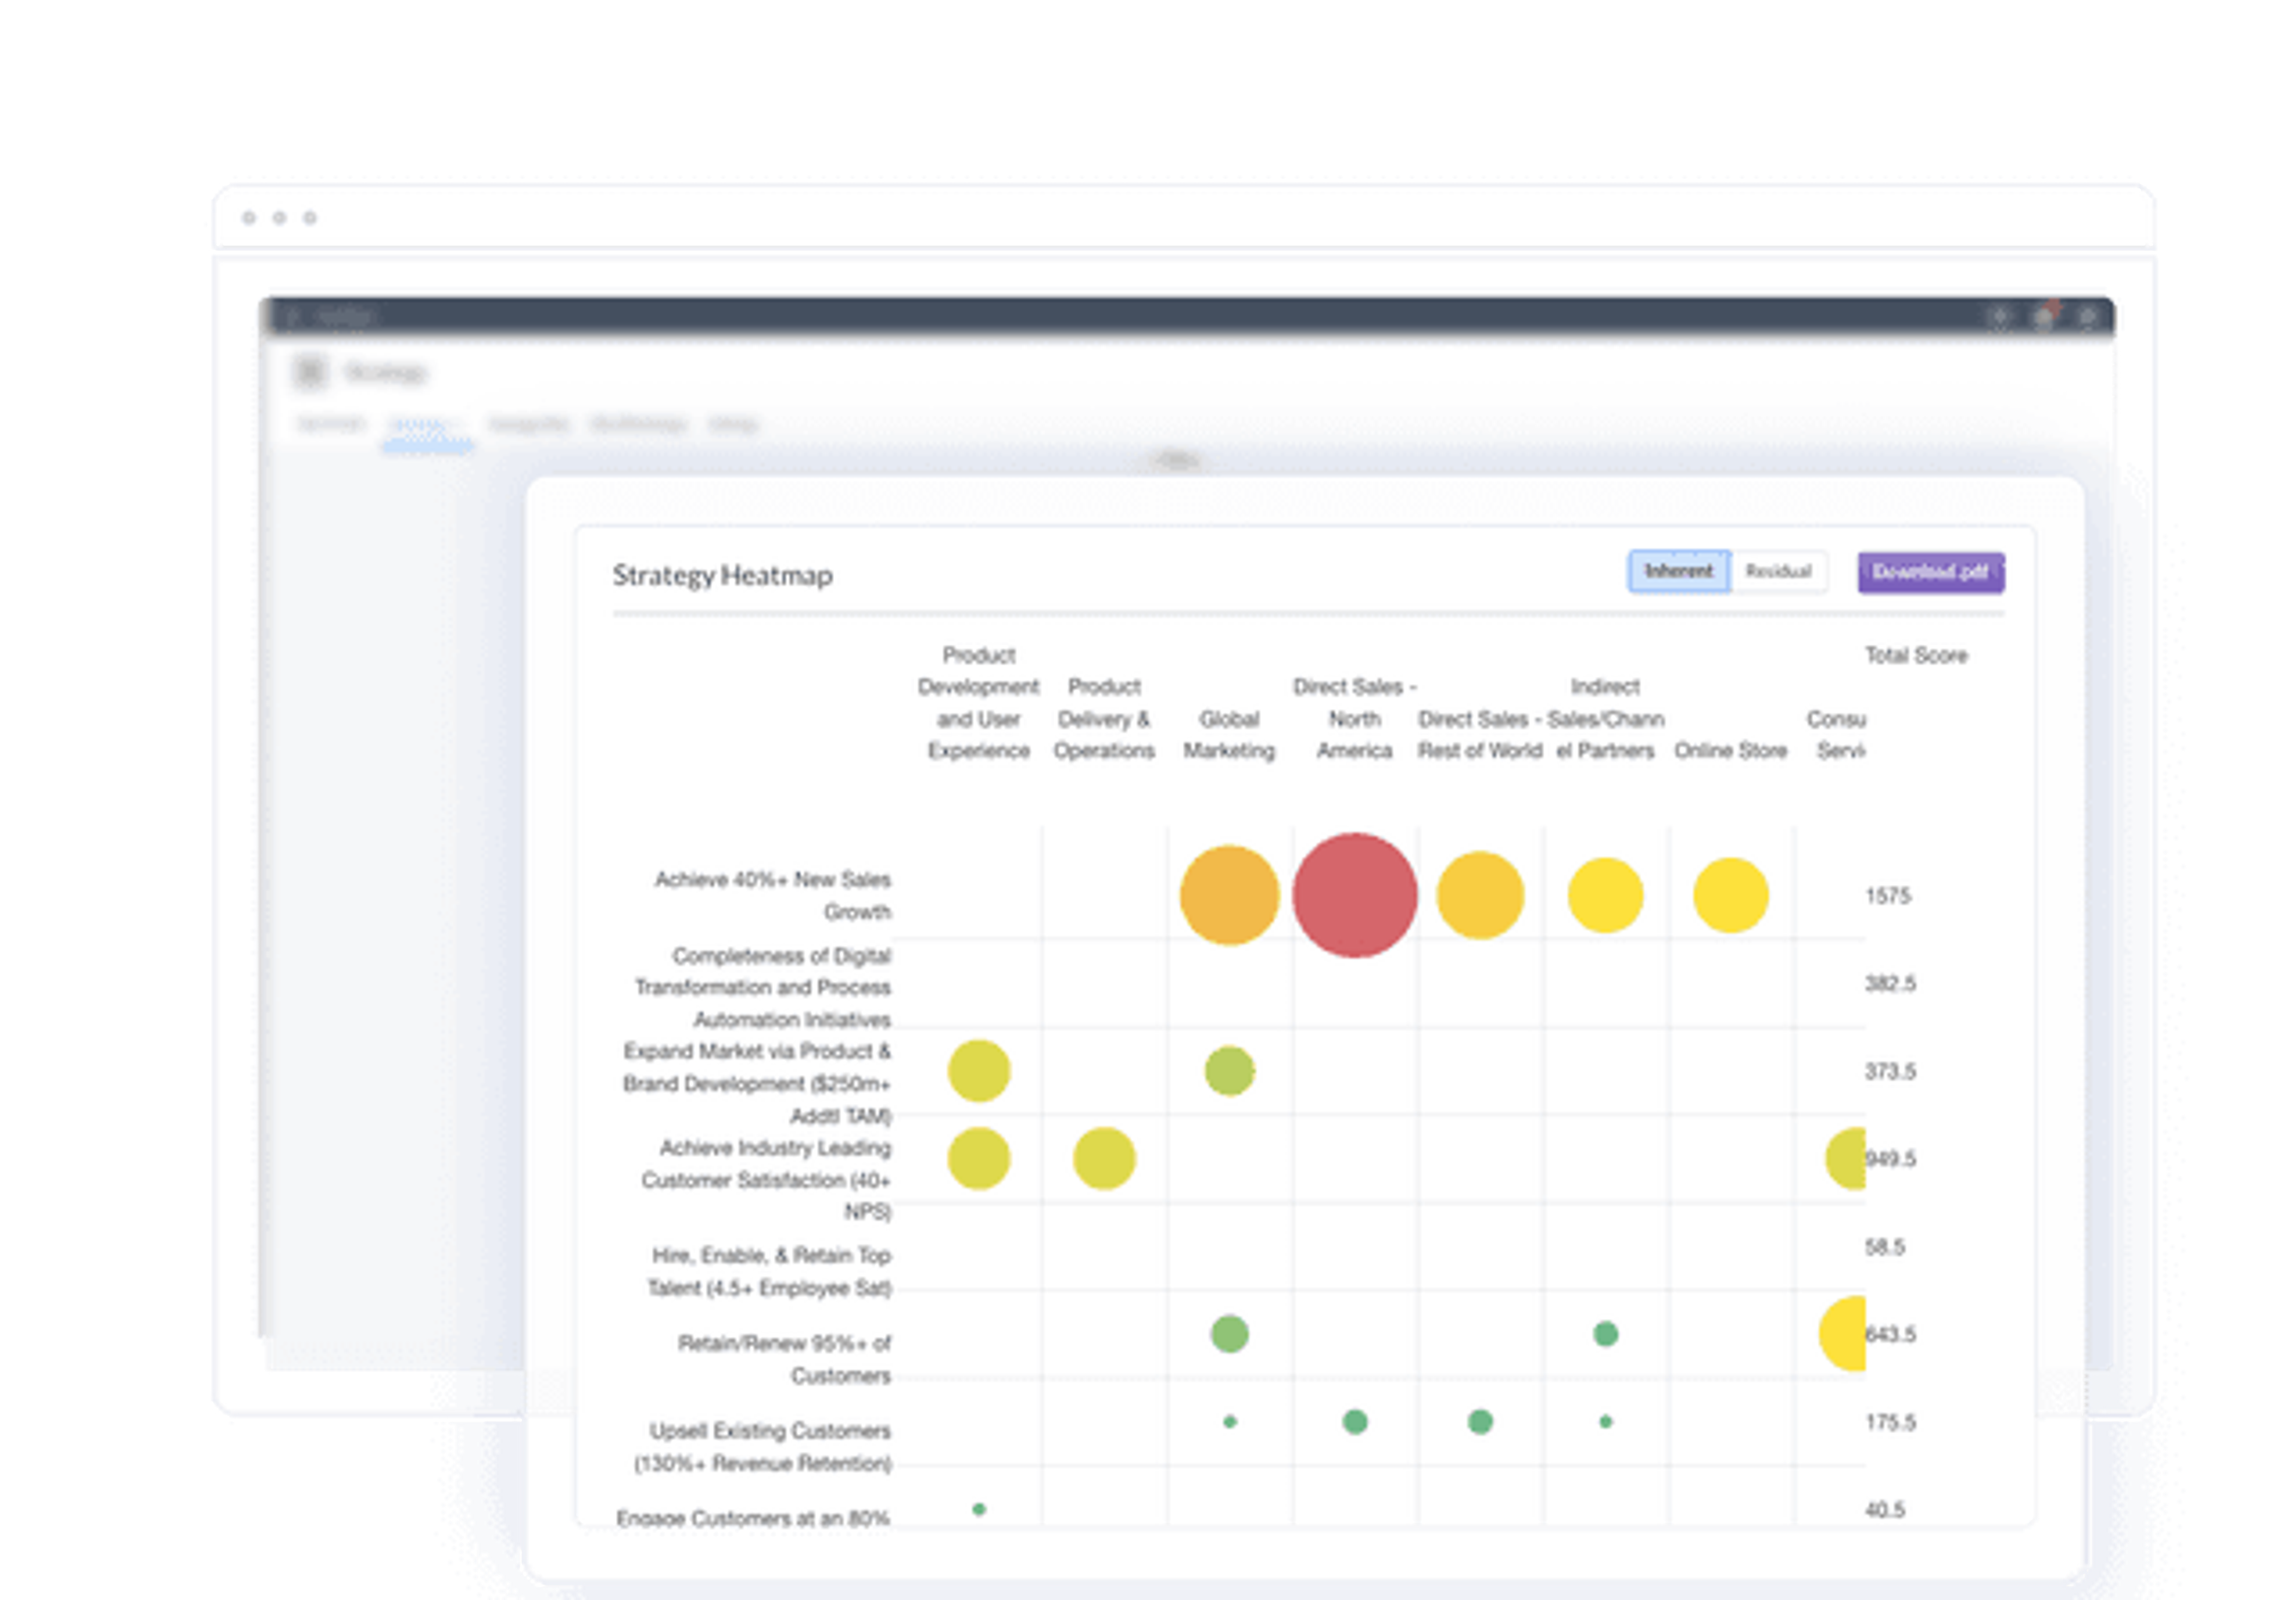This screenshot has height=1600, width=2296.
Task: Click red bubble under Direct Sales North America
Action: (1354, 895)
